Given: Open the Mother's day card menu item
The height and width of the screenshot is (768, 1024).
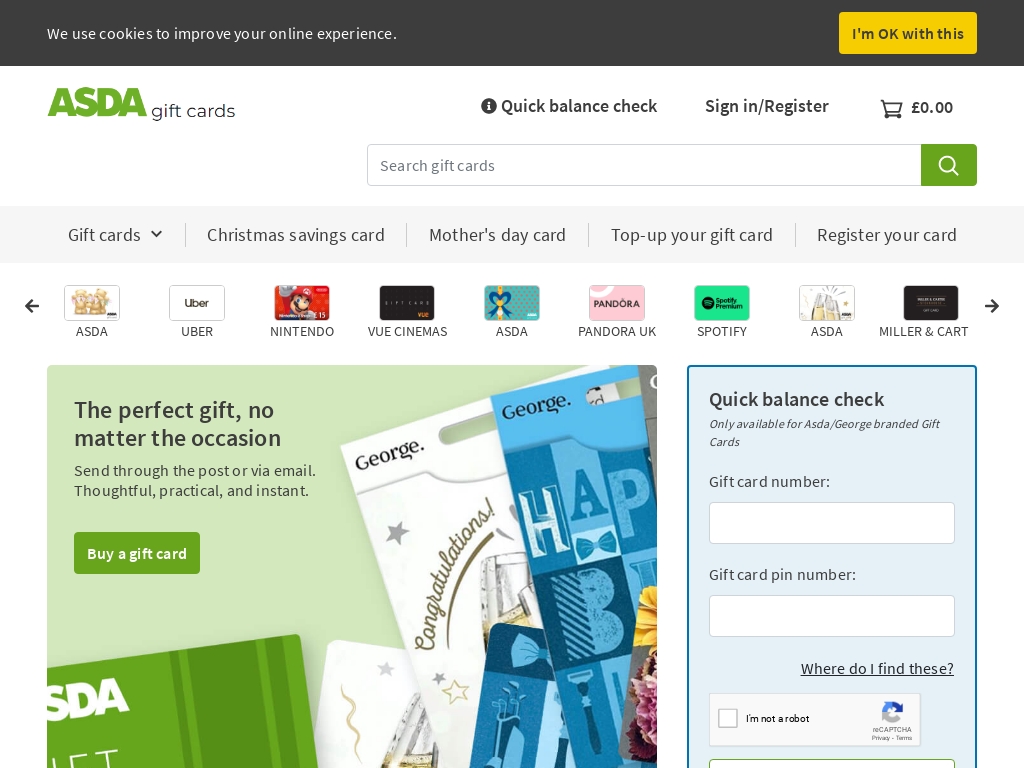Looking at the screenshot, I should (x=497, y=234).
